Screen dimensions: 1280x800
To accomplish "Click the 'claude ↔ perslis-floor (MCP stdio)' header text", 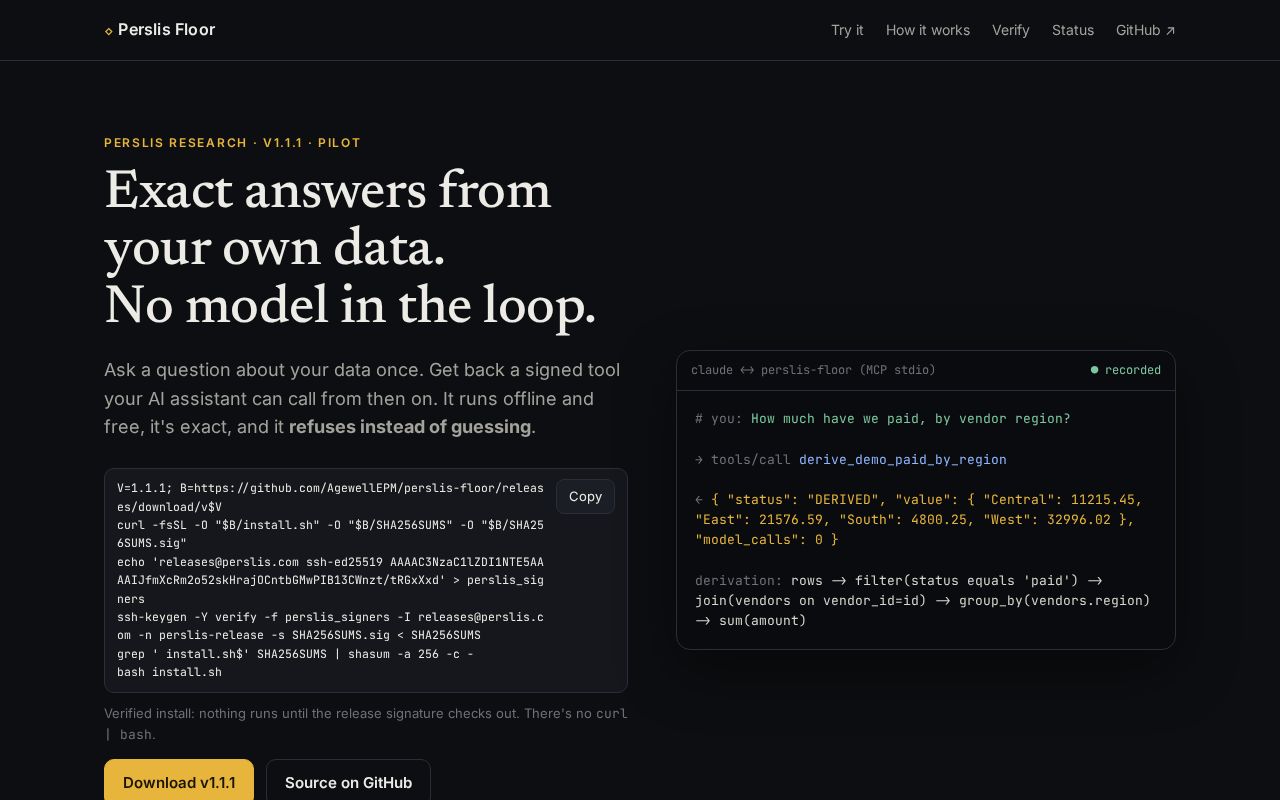I will tap(813, 370).
